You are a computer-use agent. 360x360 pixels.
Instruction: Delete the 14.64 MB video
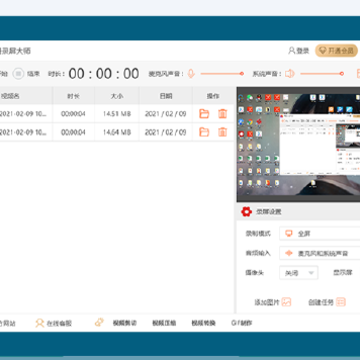pyautogui.click(x=222, y=132)
